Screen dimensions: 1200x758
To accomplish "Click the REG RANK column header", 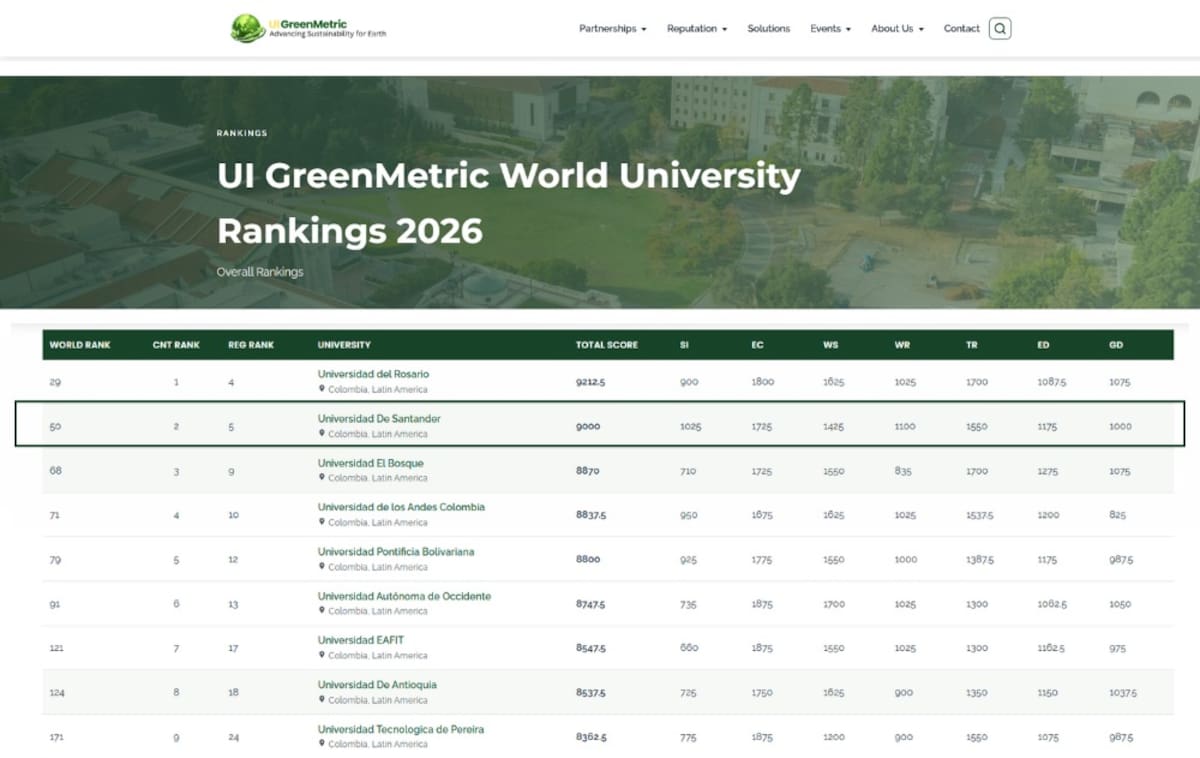I will coord(251,345).
